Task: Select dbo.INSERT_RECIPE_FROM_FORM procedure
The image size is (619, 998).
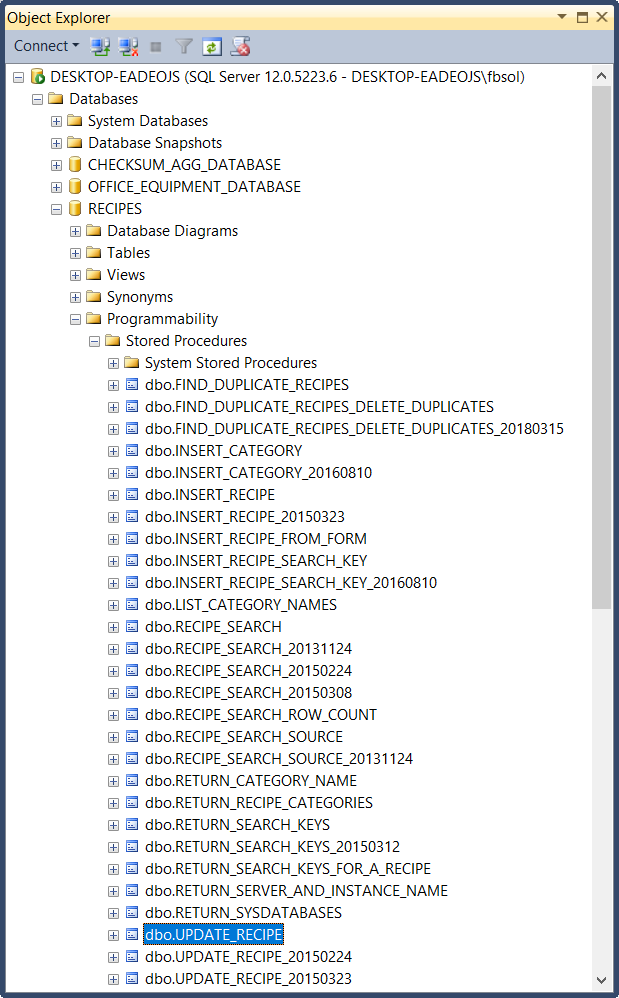Action: tap(256, 539)
